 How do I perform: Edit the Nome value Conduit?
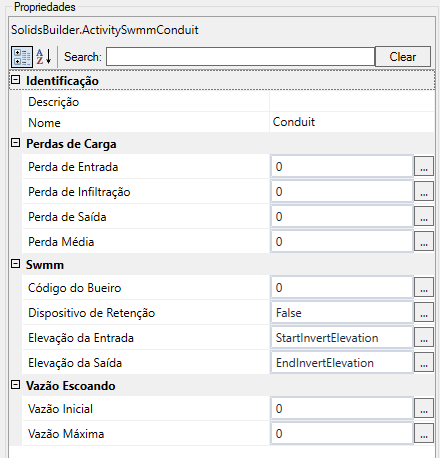tap(352, 122)
